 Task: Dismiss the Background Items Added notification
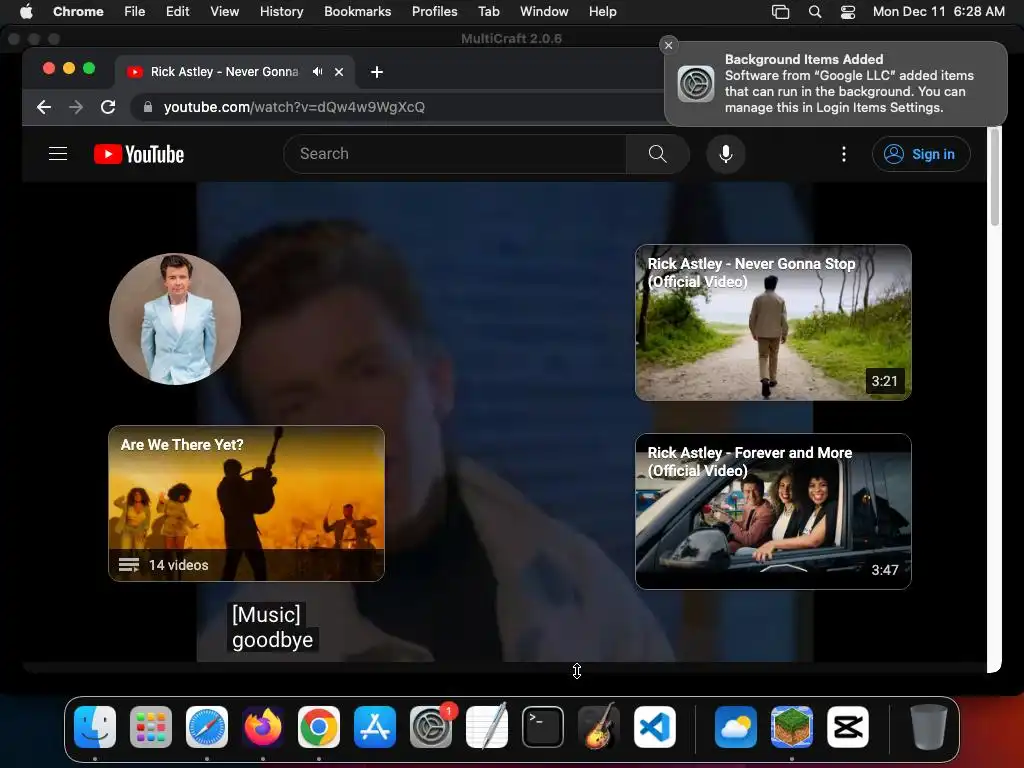tap(668, 45)
